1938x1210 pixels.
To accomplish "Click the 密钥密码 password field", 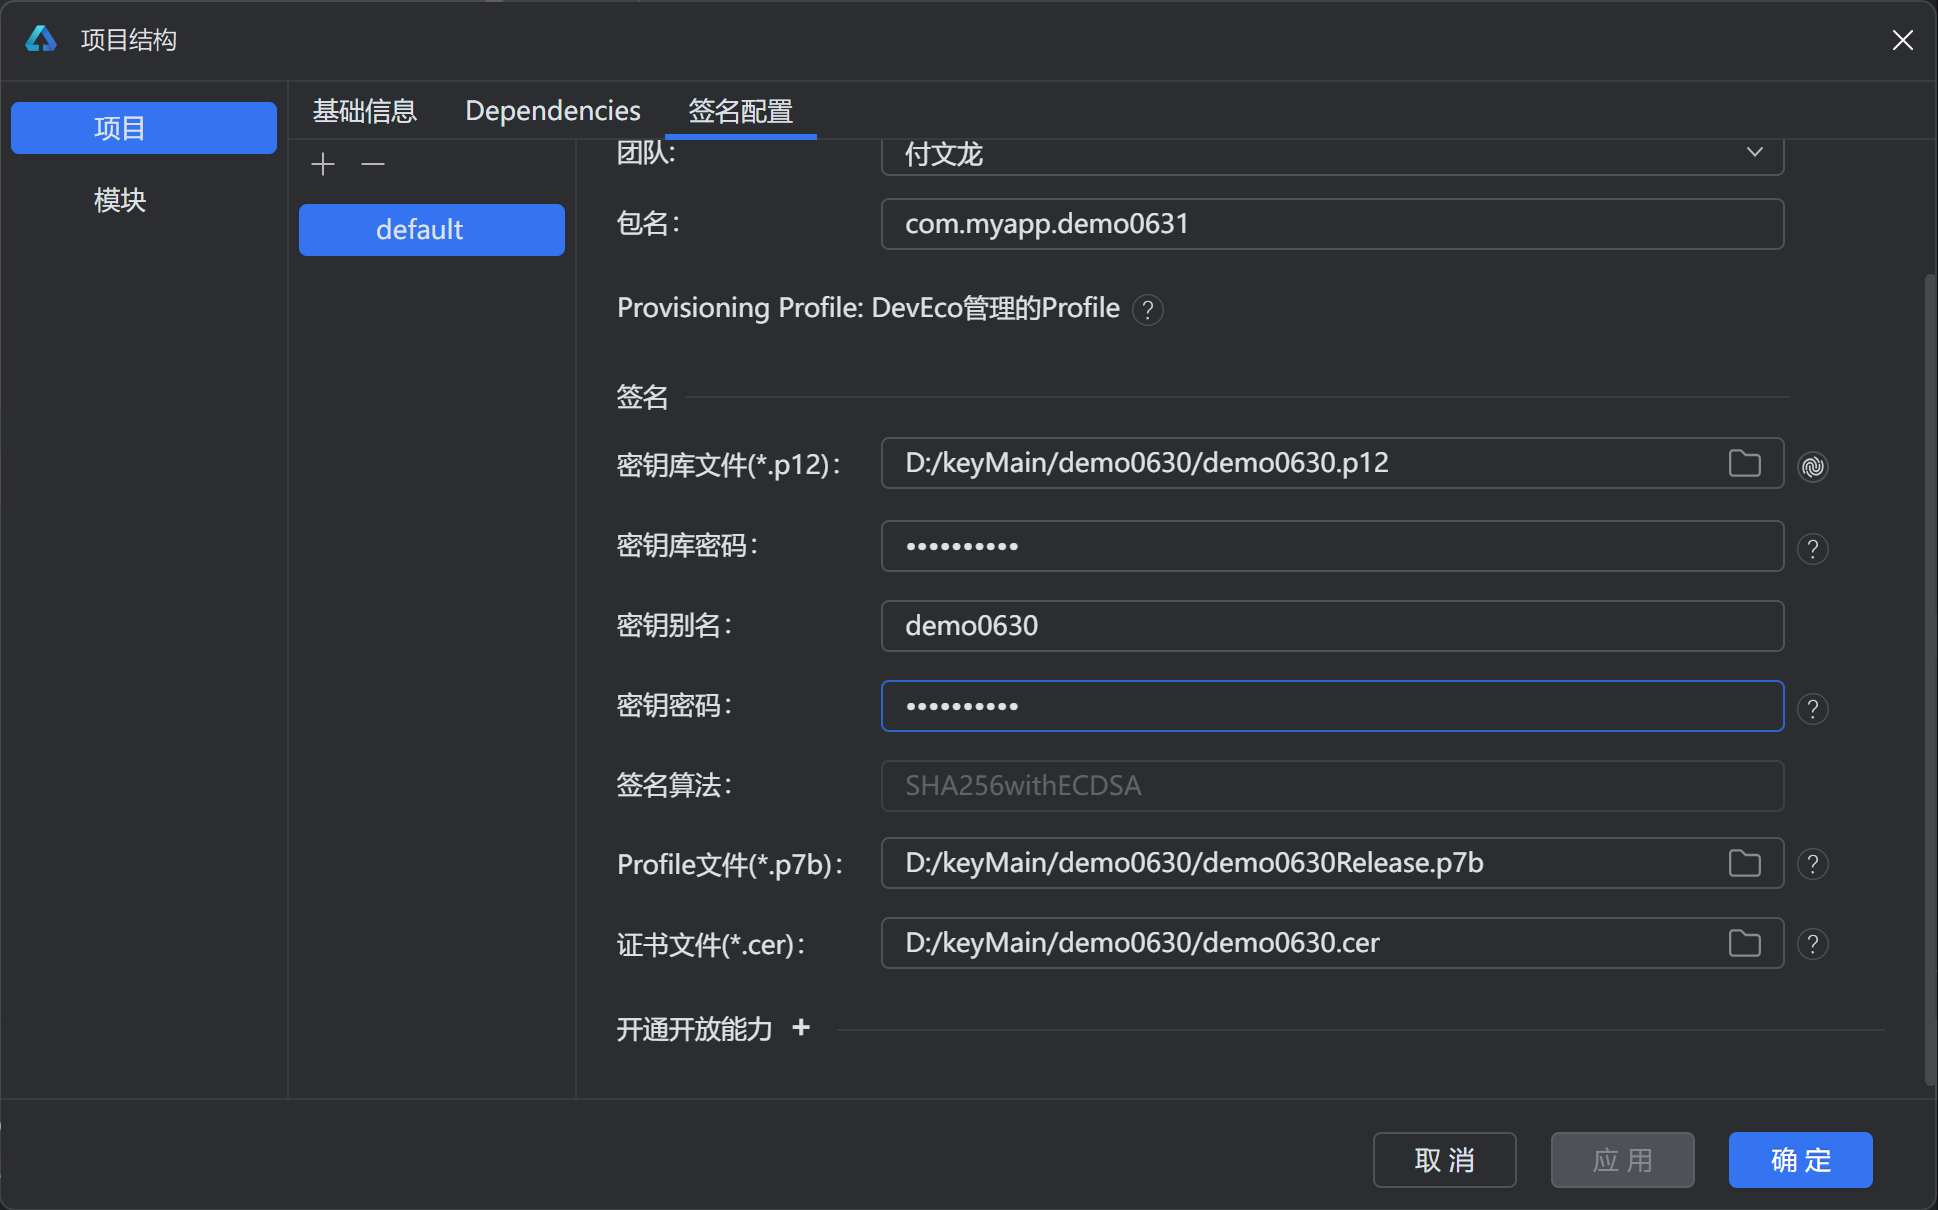I will coord(1332,706).
